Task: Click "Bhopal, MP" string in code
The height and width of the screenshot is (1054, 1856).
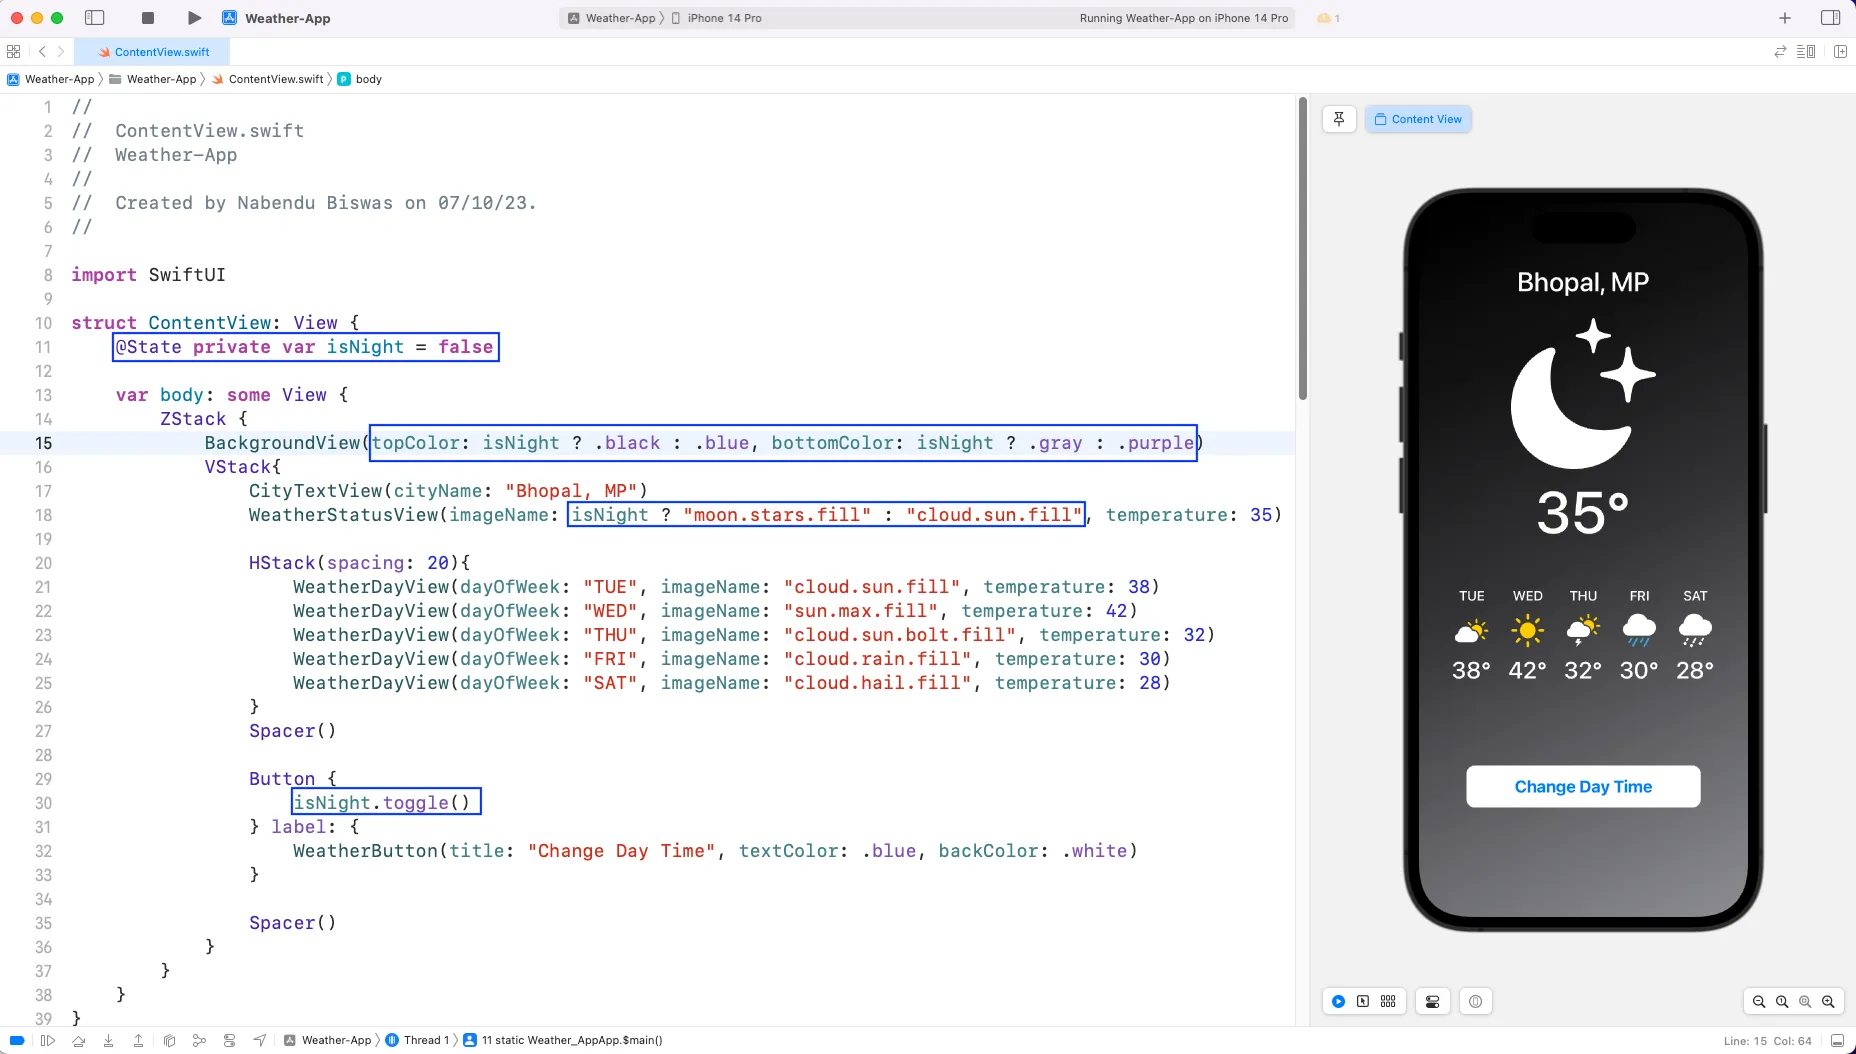Action: click(571, 491)
